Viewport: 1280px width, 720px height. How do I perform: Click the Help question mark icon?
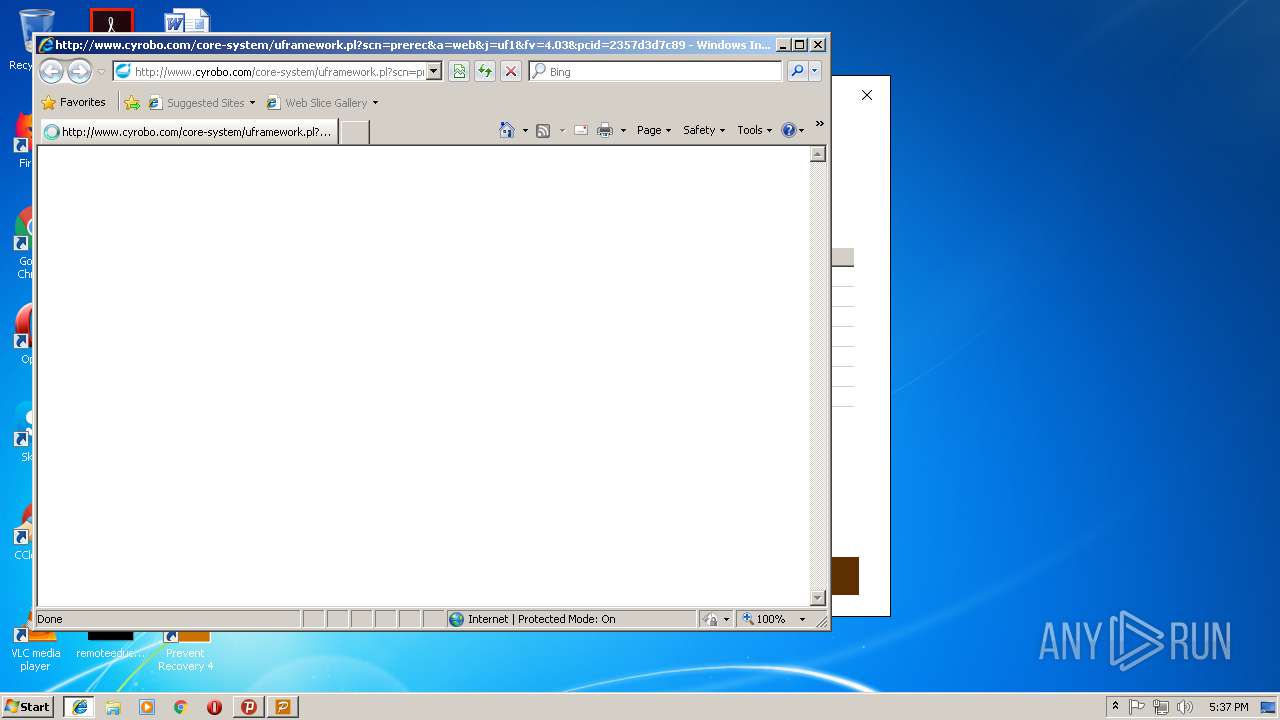pos(788,130)
